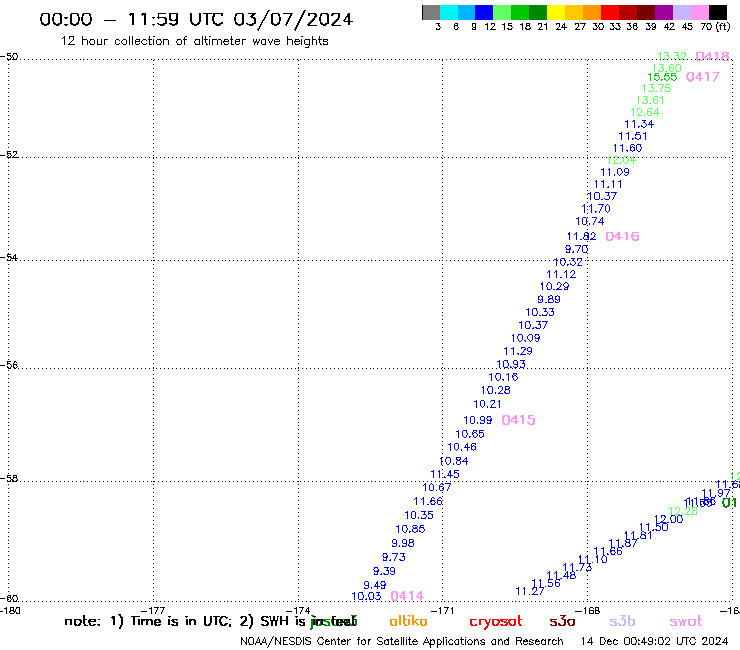Select the wave height 10.84
The width and height of the screenshot is (740, 650).
coord(454,461)
